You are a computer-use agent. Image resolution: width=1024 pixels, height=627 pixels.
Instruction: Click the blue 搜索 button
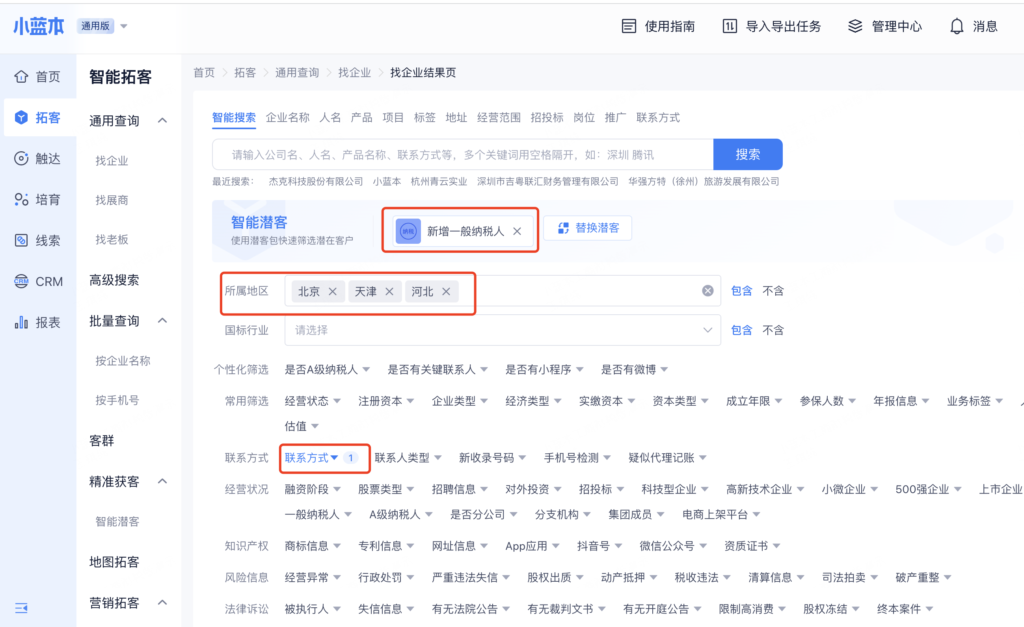point(747,155)
